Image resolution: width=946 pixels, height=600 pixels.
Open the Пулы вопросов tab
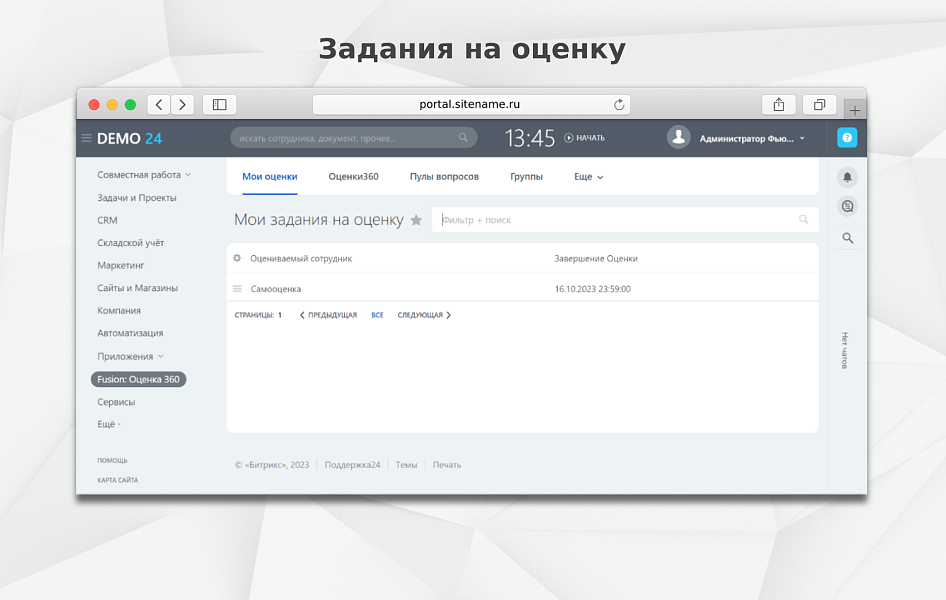[443, 176]
